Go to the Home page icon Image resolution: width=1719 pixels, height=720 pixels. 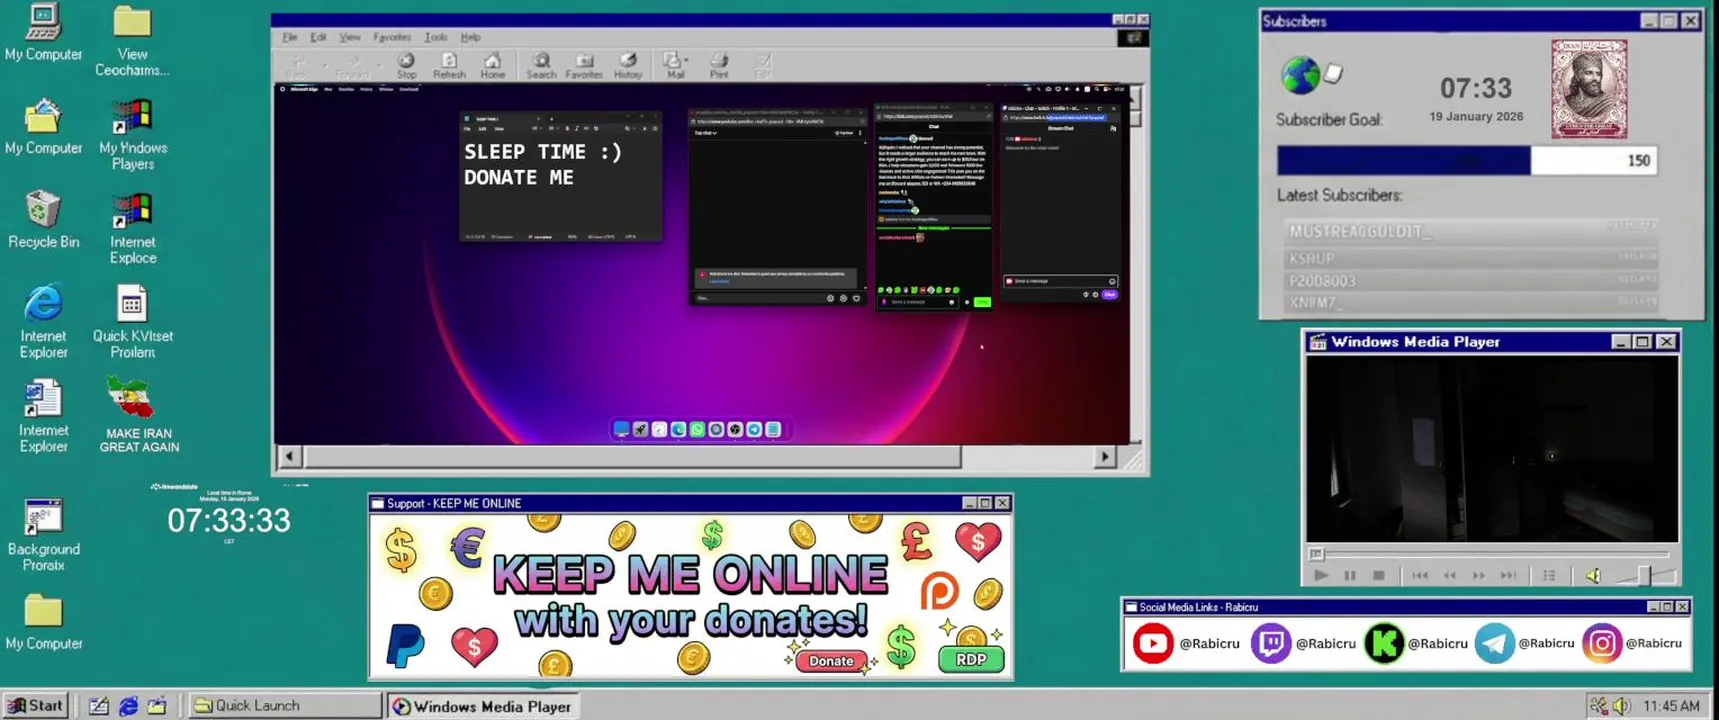492,66
